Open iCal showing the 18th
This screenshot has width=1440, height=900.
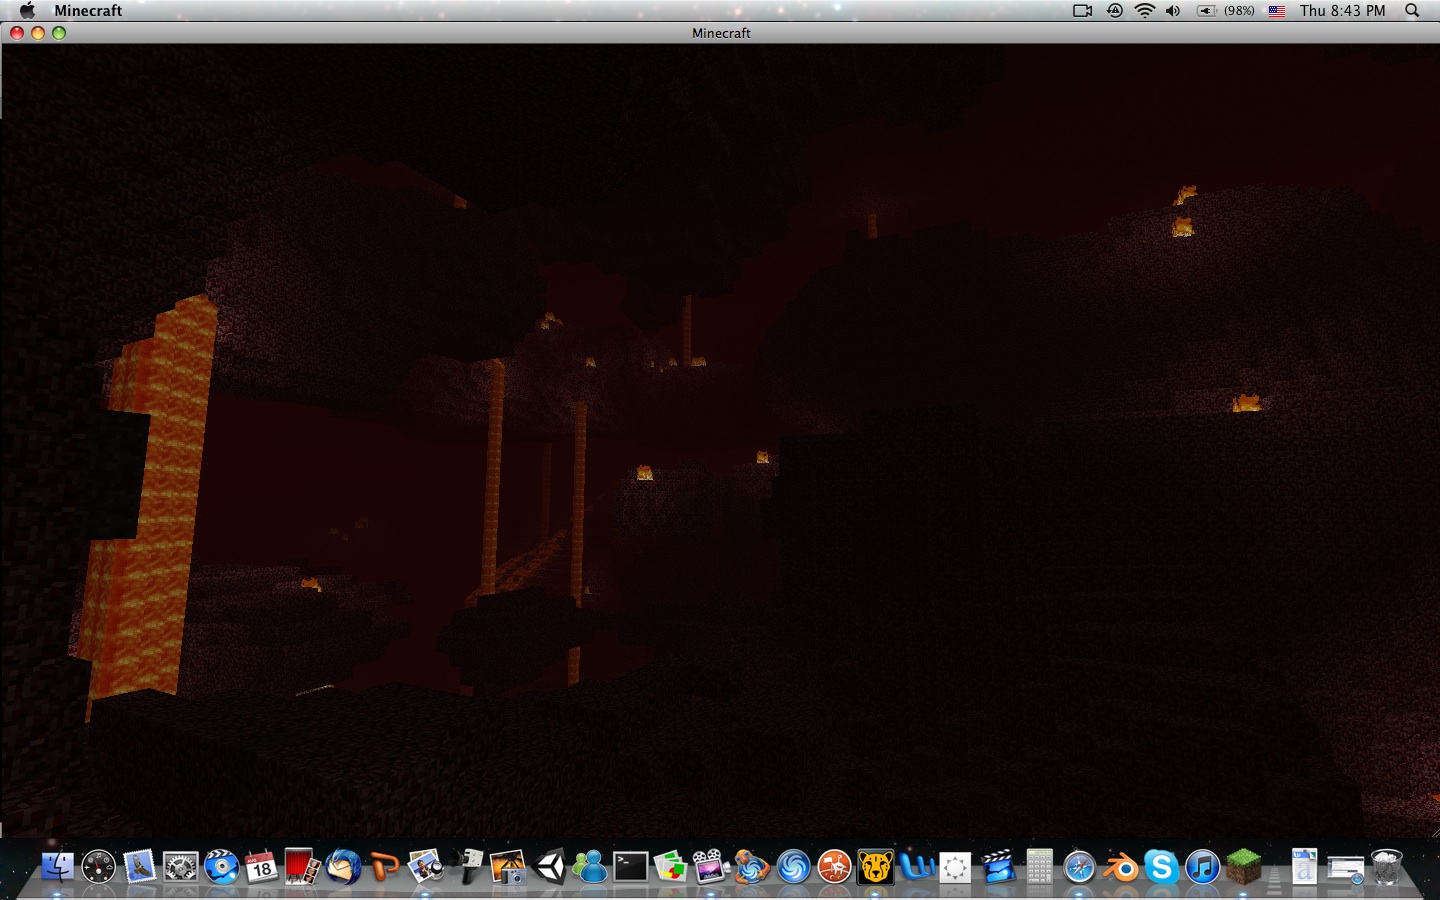point(260,867)
